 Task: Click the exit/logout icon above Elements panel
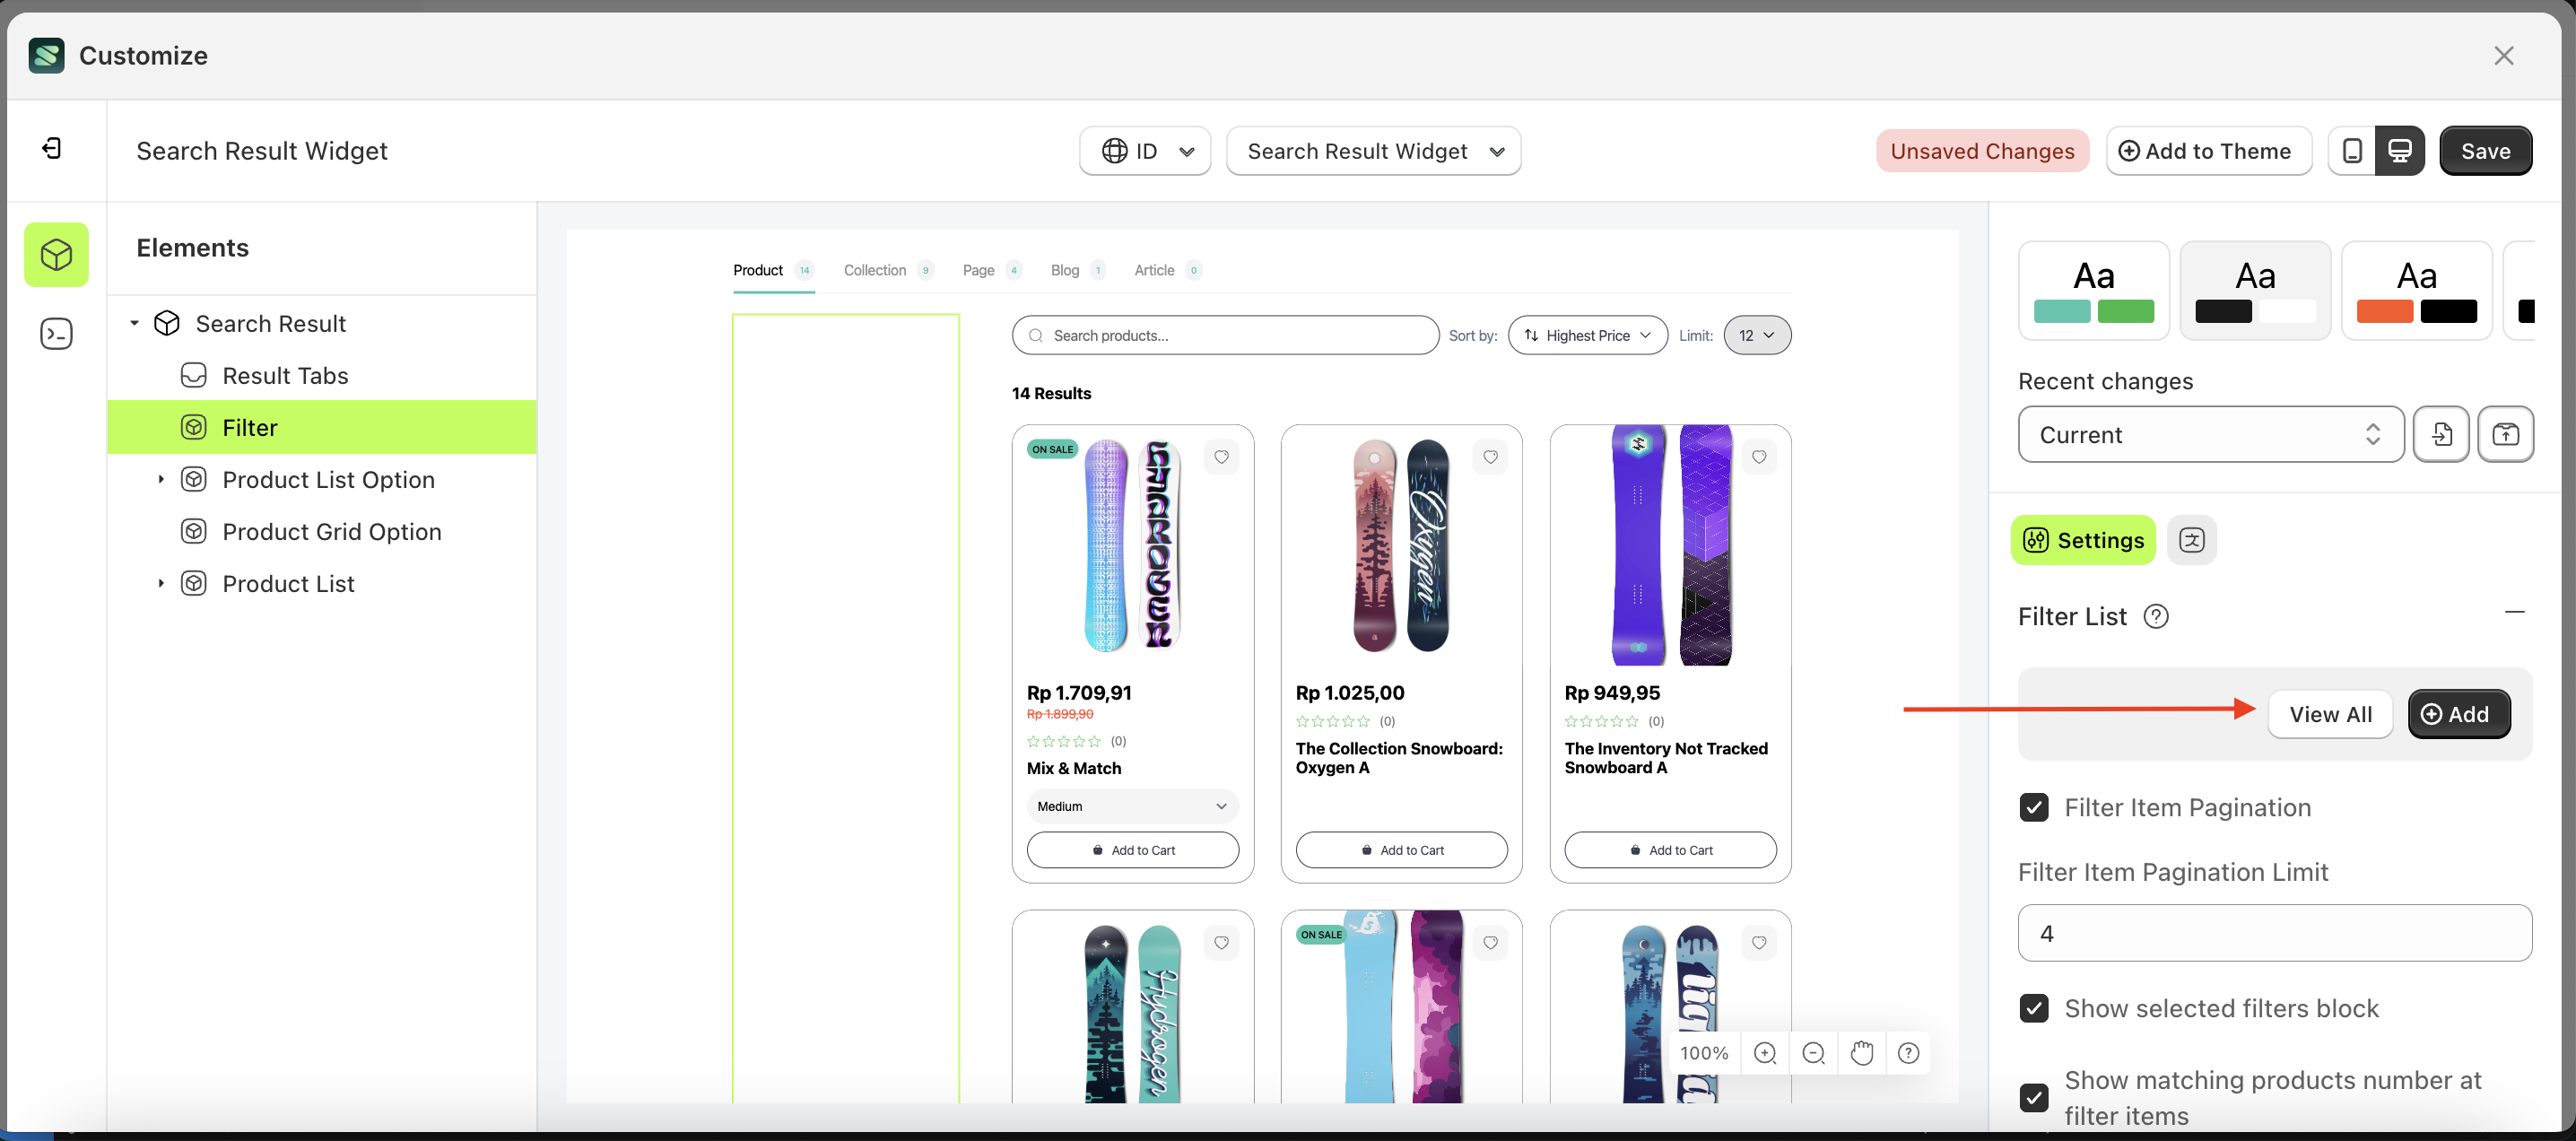point(52,148)
